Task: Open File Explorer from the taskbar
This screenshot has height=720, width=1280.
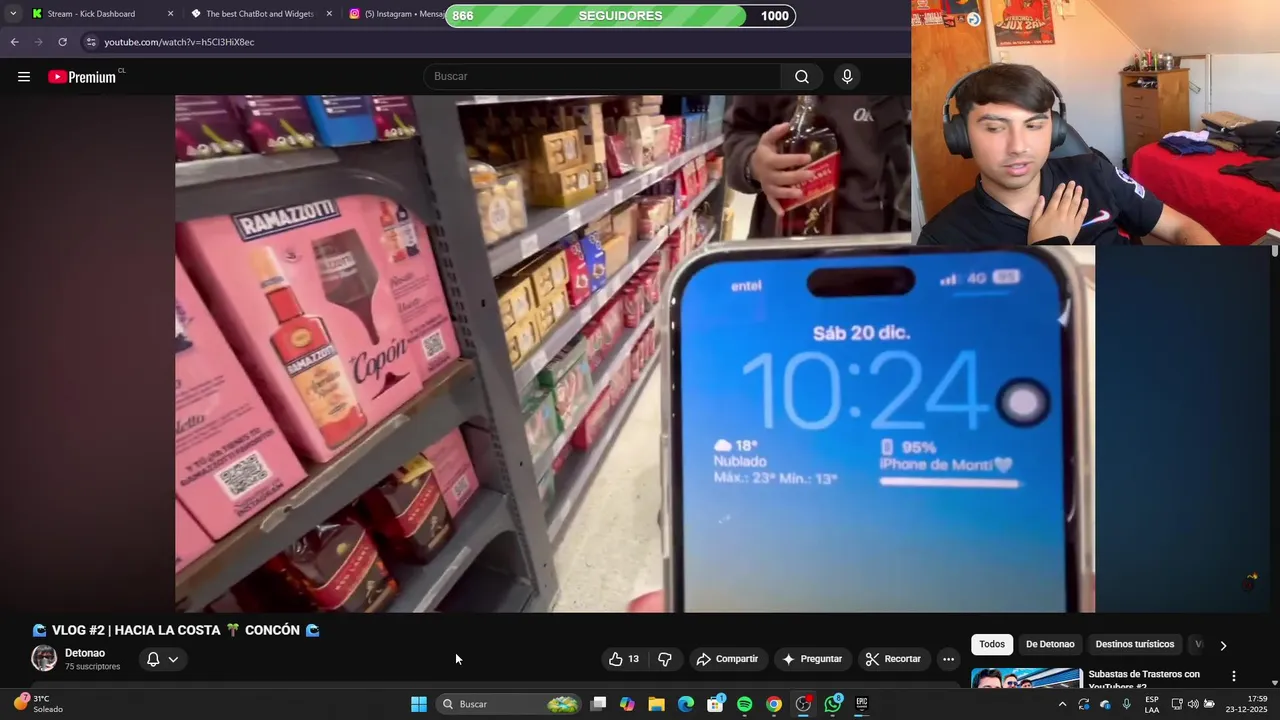Action: [656, 704]
